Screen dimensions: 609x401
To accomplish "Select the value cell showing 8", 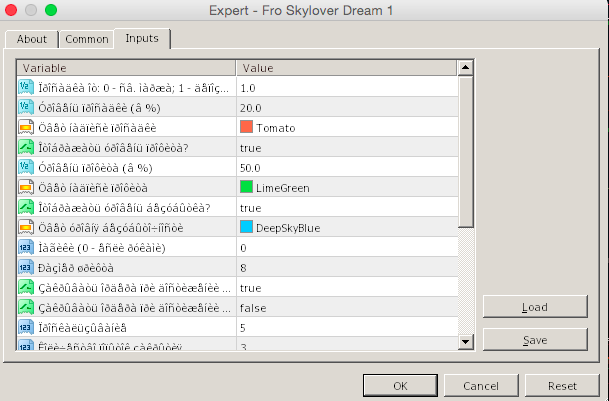I will click(347, 268).
